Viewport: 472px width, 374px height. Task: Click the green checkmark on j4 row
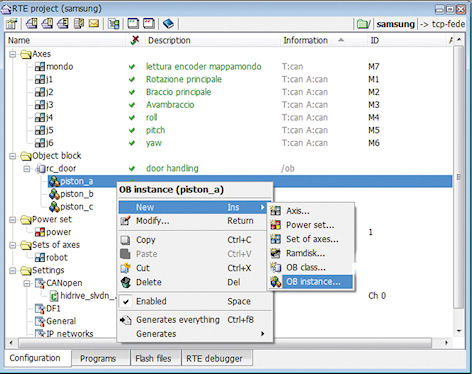[x=132, y=117]
